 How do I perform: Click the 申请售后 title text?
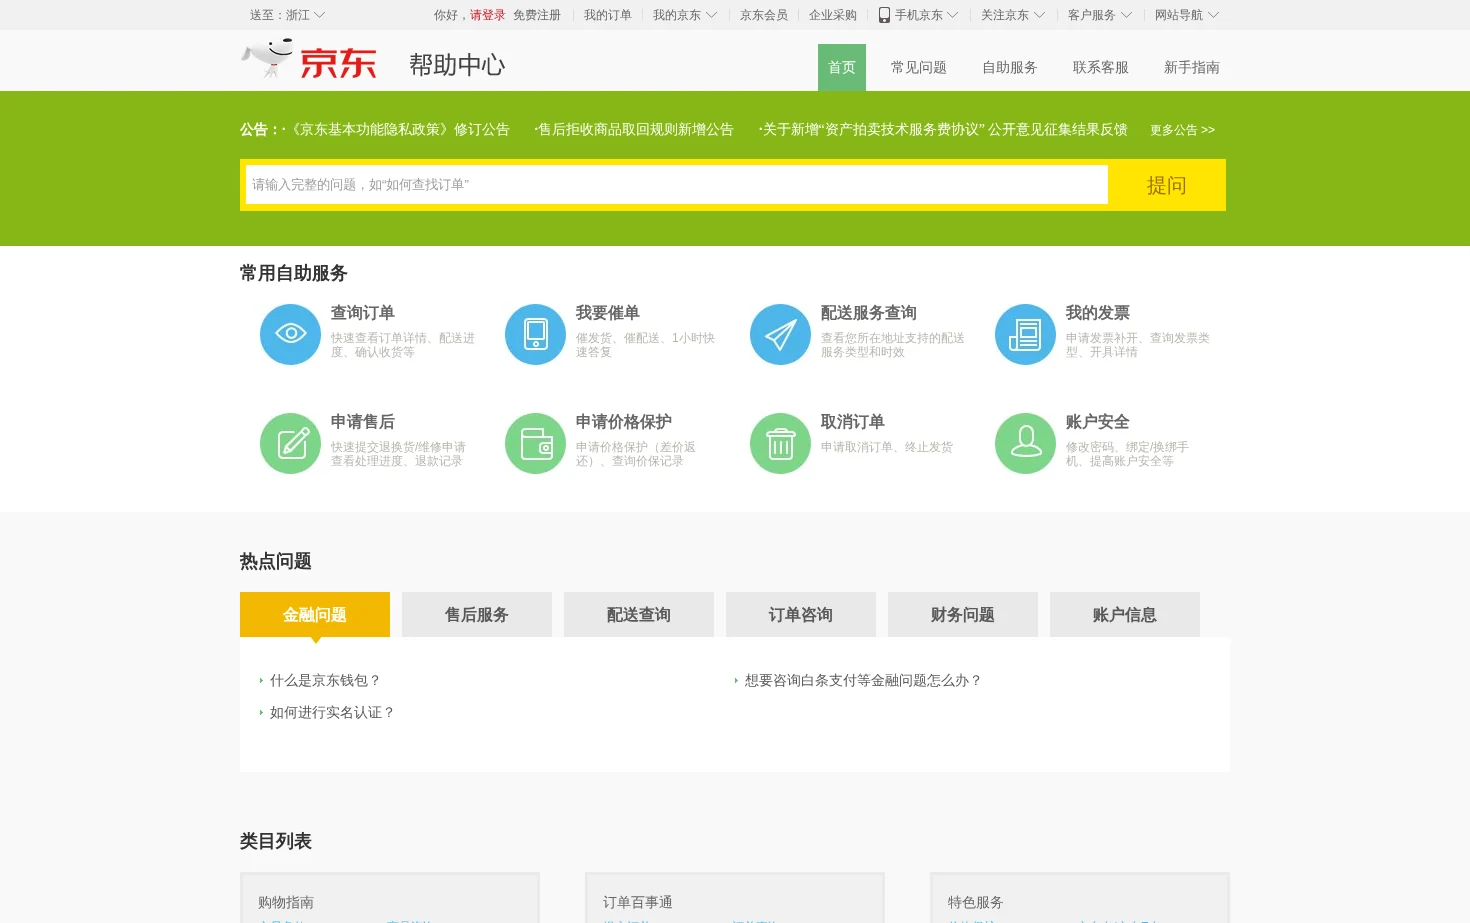point(363,422)
